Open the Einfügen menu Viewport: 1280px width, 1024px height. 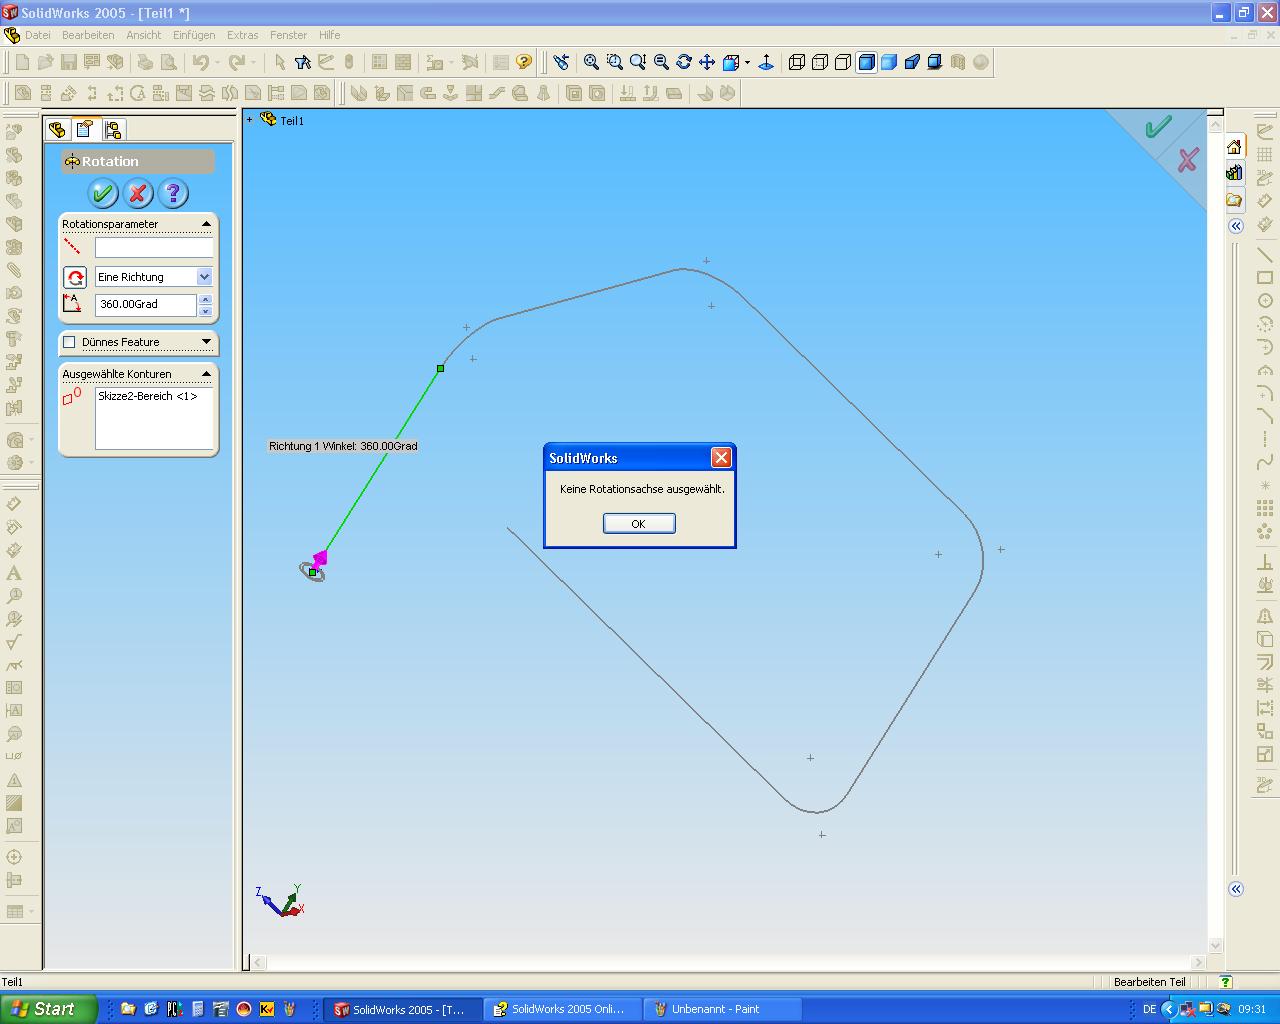pyautogui.click(x=193, y=35)
